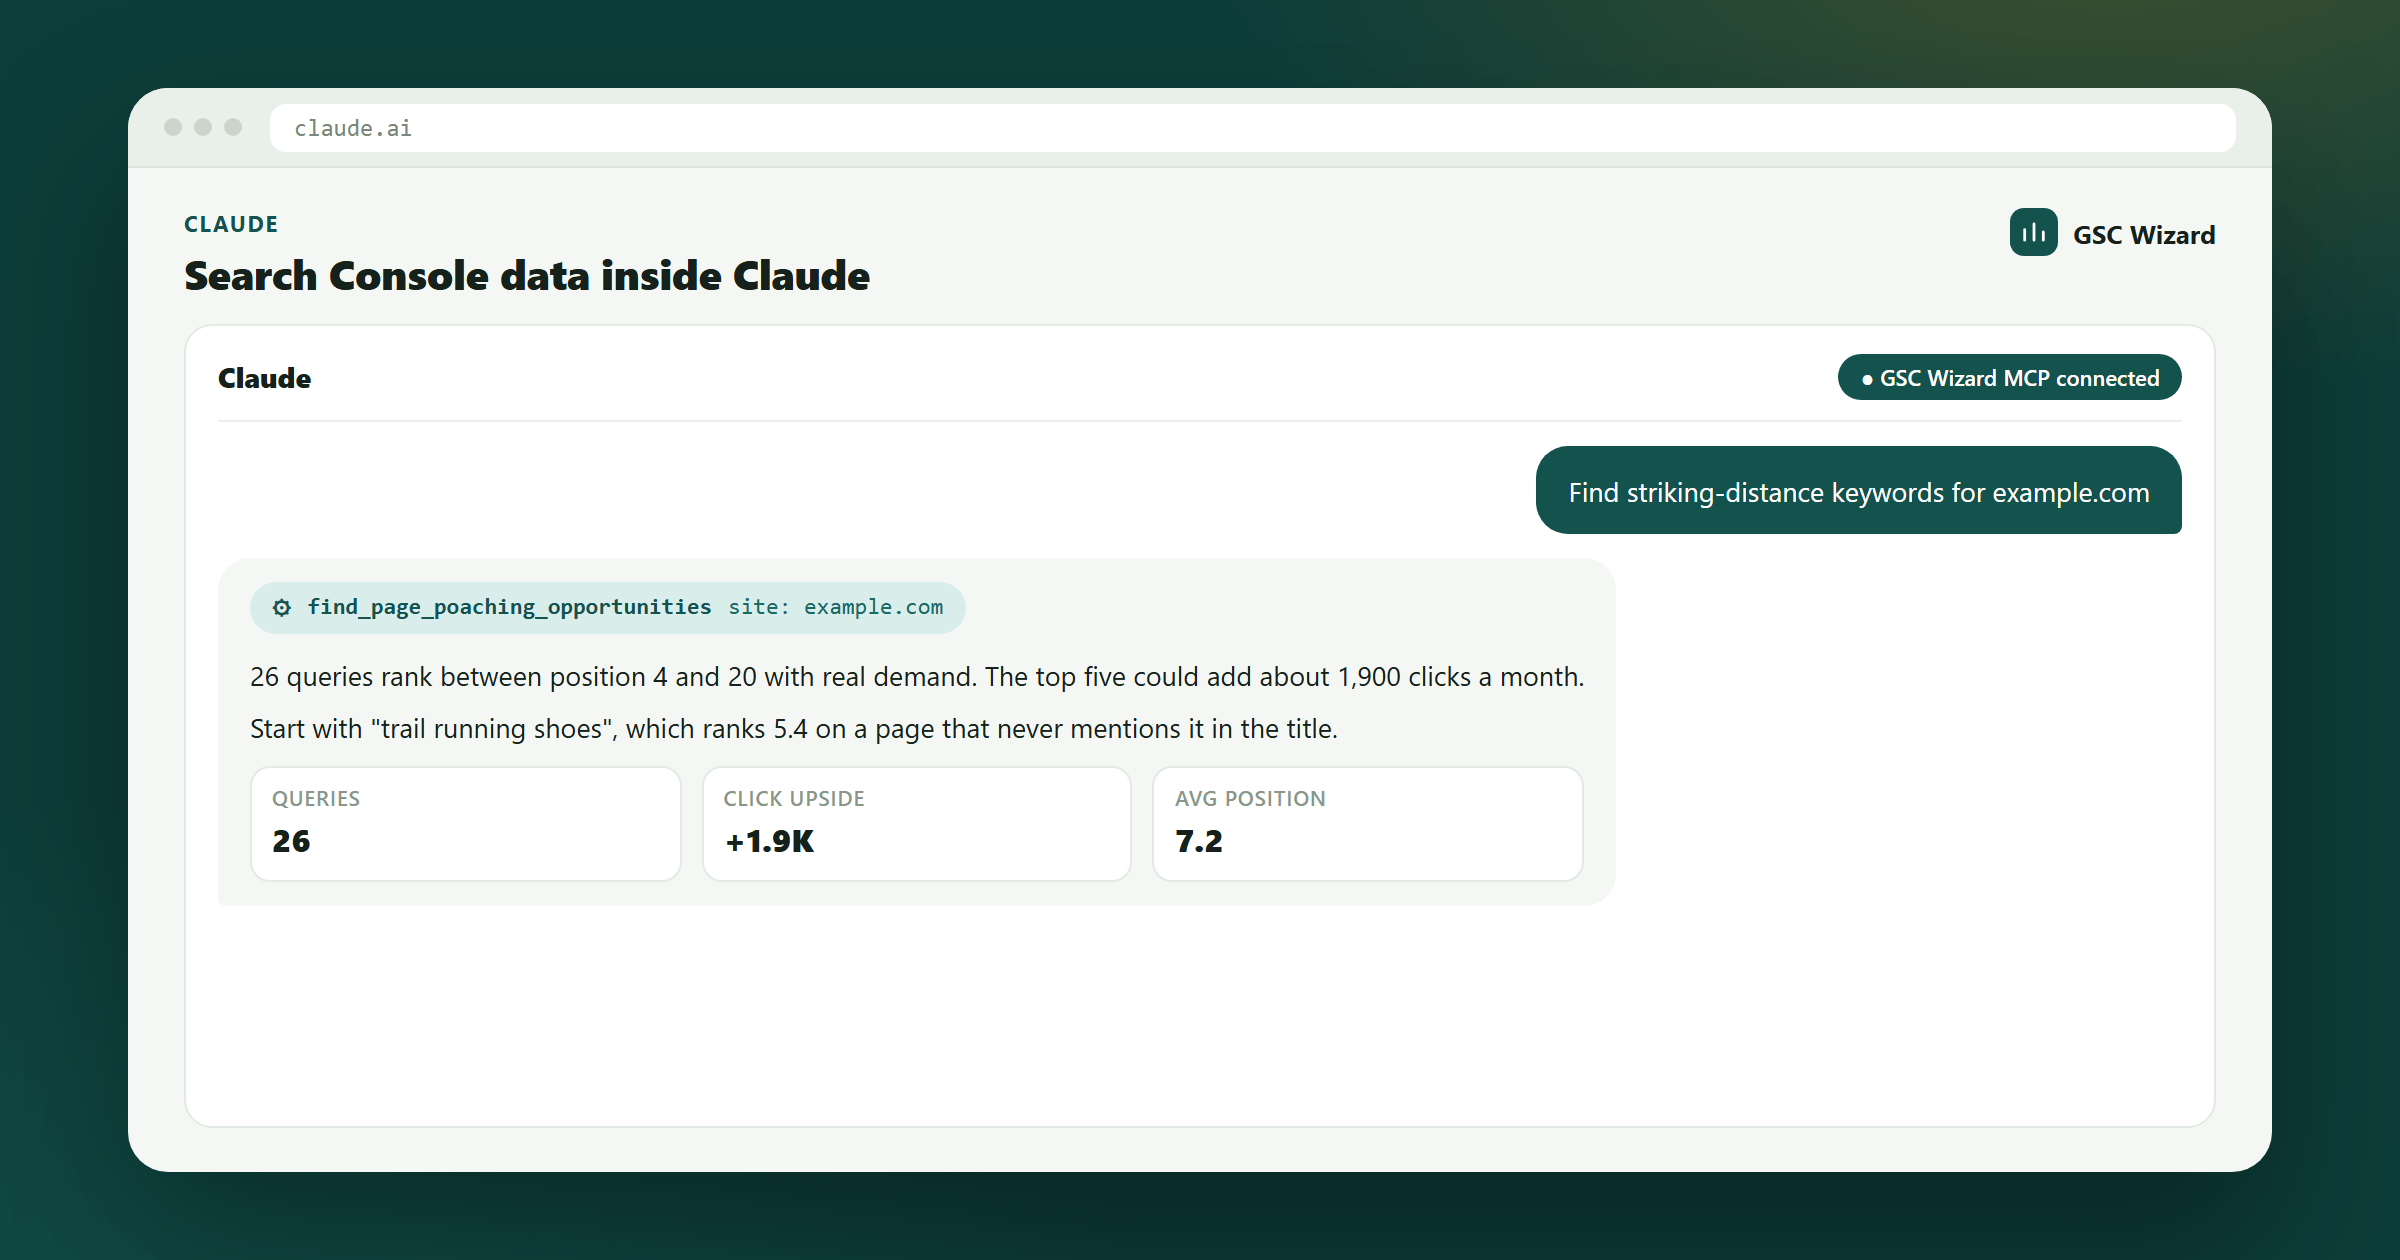
Task: Click the GSC Wizard bar-chart logo icon
Action: pyautogui.click(x=2033, y=233)
